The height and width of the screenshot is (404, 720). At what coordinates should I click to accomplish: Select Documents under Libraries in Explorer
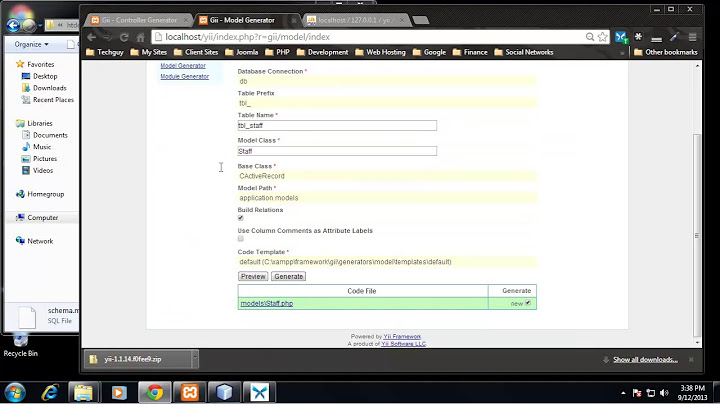click(x=50, y=135)
